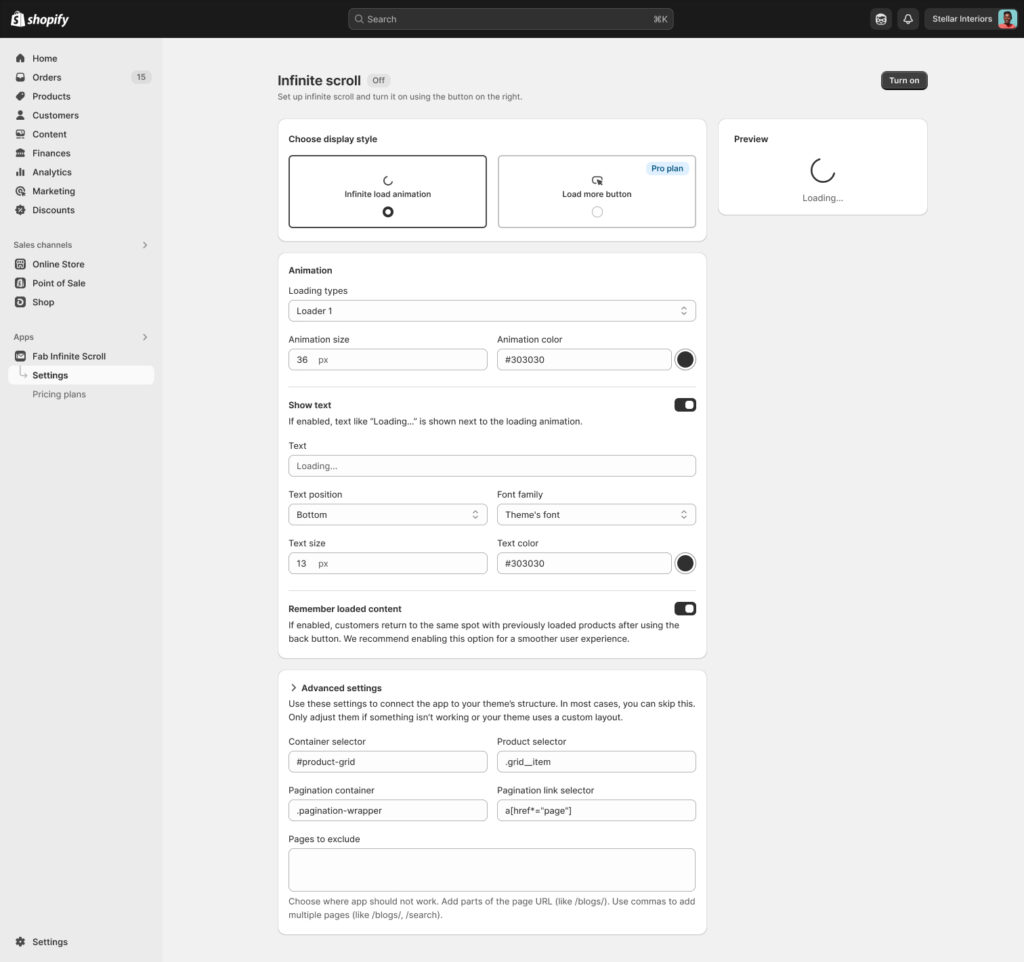
Task: Open Pricing plans sub-item
Action: coord(59,394)
